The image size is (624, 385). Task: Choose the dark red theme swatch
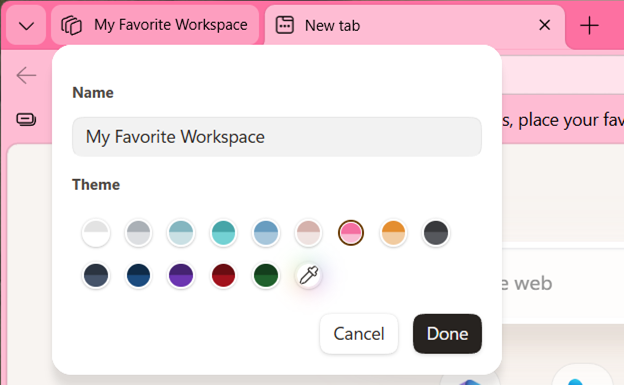point(223,275)
